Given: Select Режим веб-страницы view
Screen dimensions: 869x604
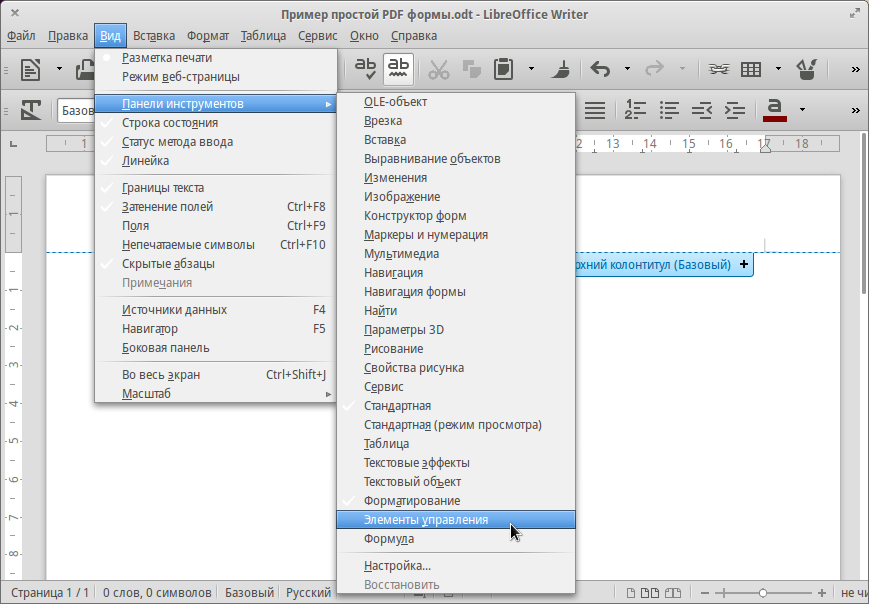Looking at the screenshot, I should (x=216, y=76).
